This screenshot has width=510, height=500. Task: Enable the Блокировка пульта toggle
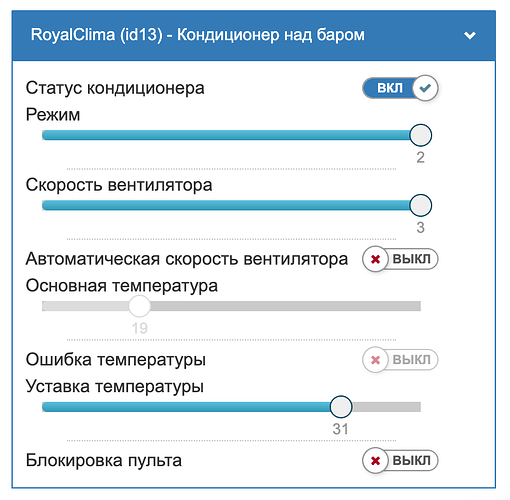[x=400, y=460]
